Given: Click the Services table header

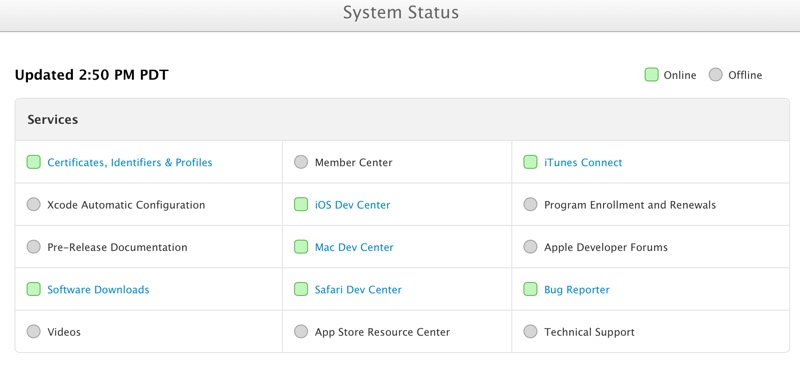Looking at the screenshot, I should (402, 119).
